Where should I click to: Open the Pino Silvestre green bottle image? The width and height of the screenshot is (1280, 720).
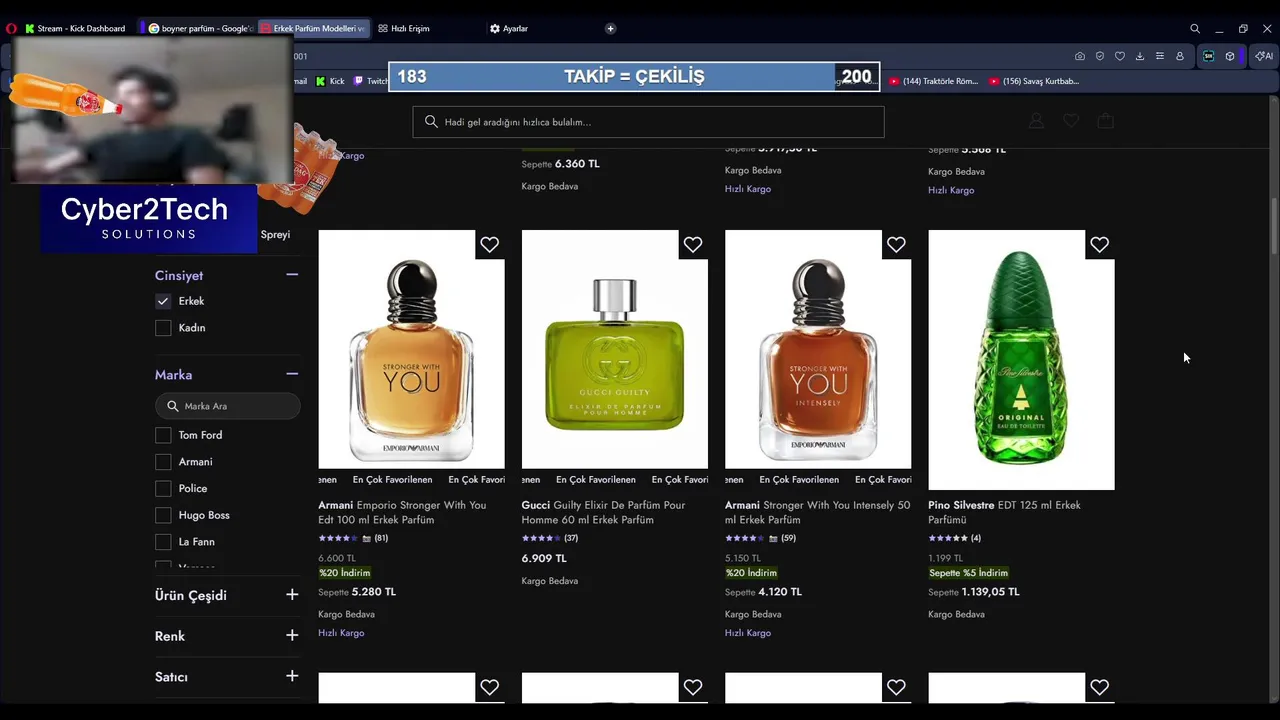[1021, 360]
